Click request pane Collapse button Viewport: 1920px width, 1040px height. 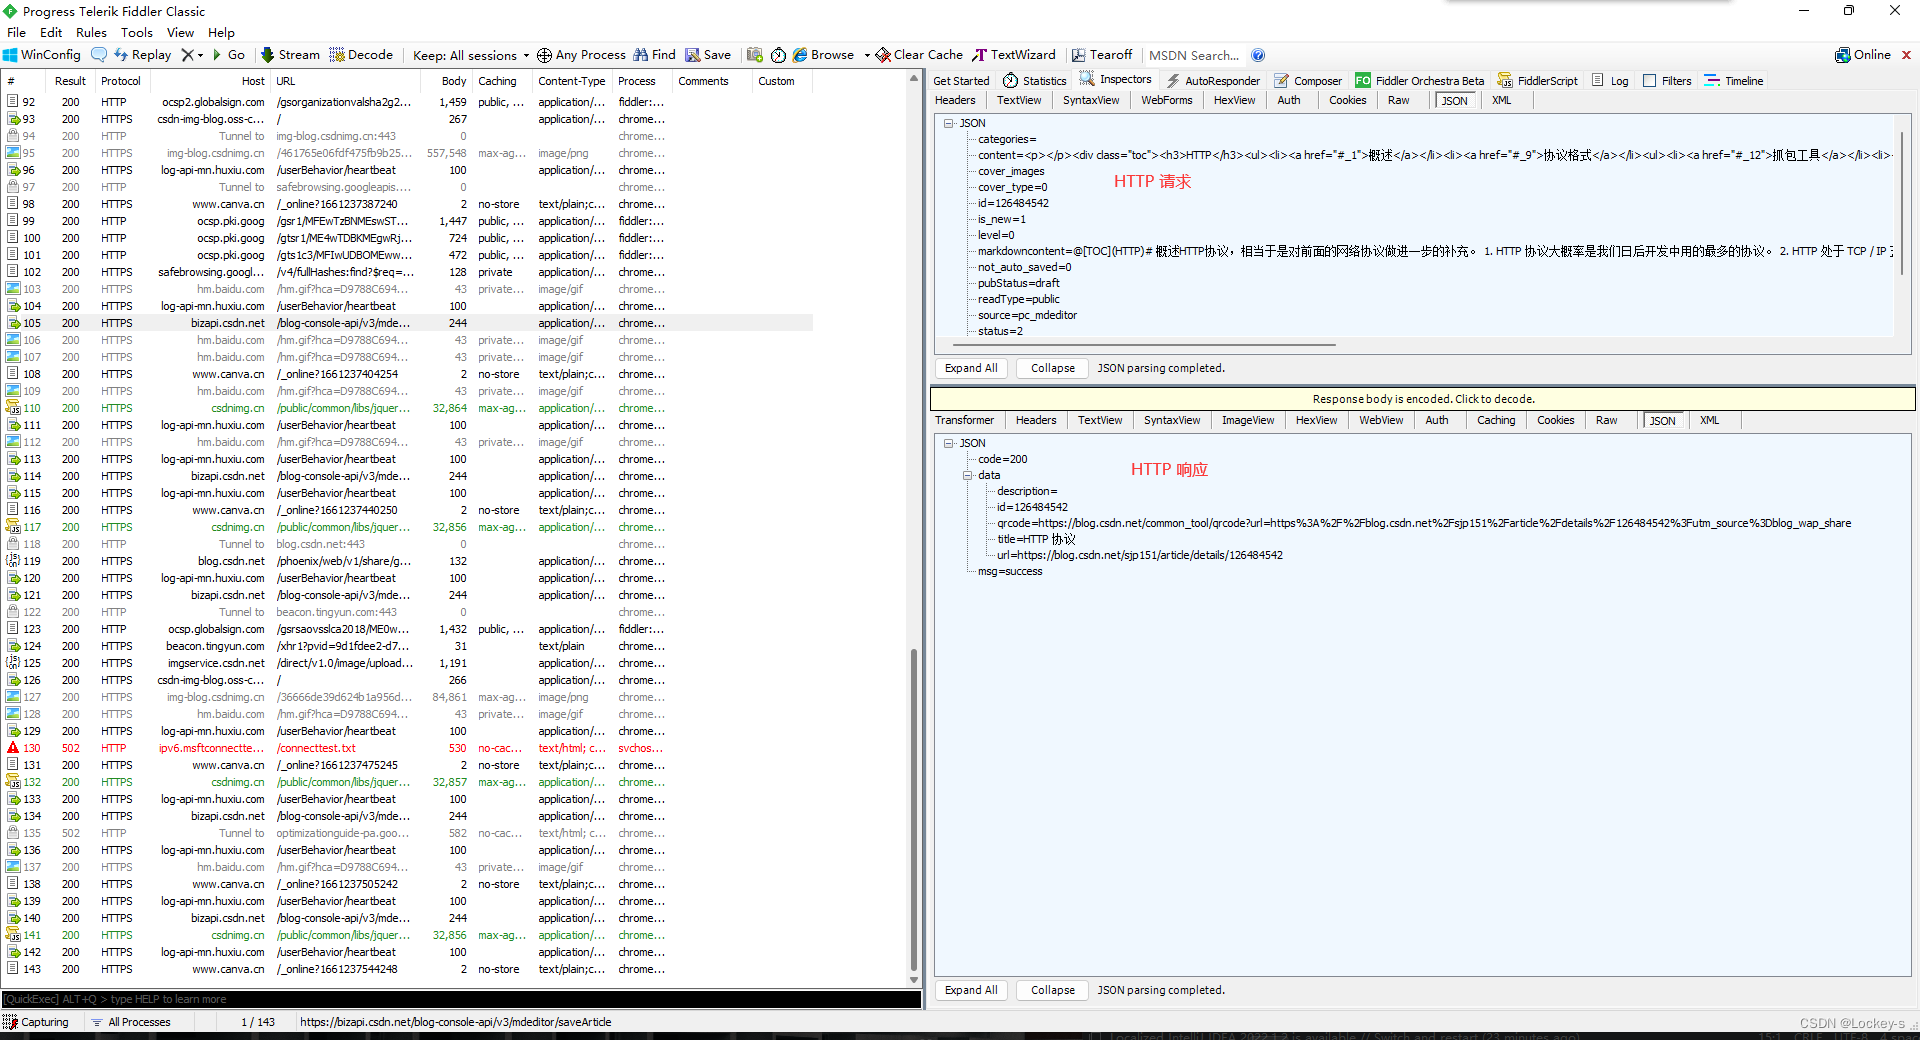[1053, 368]
